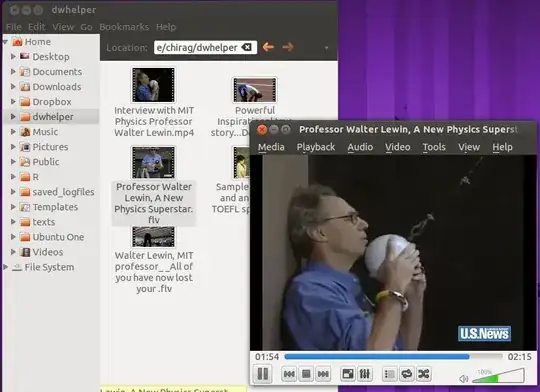Clear the location path field
The height and width of the screenshot is (392, 540).
coord(247,47)
